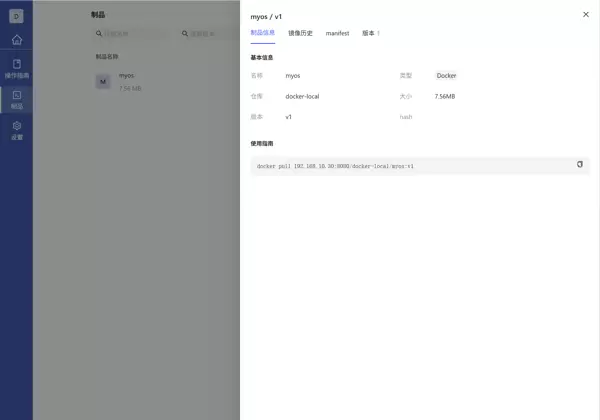
Task: Click the home icon in sidebar
Action: (x=16, y=40)
